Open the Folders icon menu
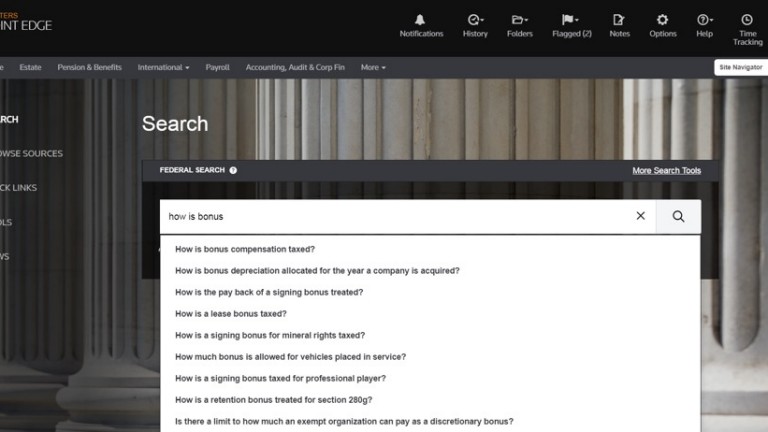The image size is (768, 432). (x=519, y=20)
